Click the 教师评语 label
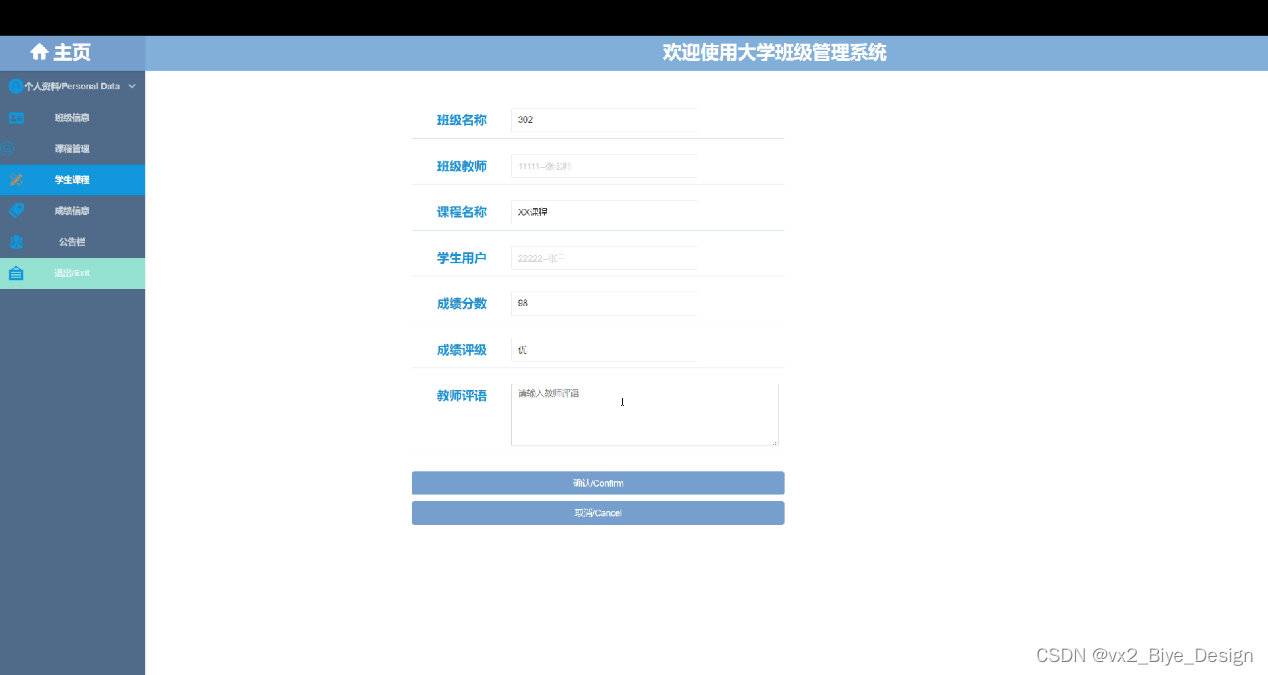1268x675 pixels. click(462, 396)
